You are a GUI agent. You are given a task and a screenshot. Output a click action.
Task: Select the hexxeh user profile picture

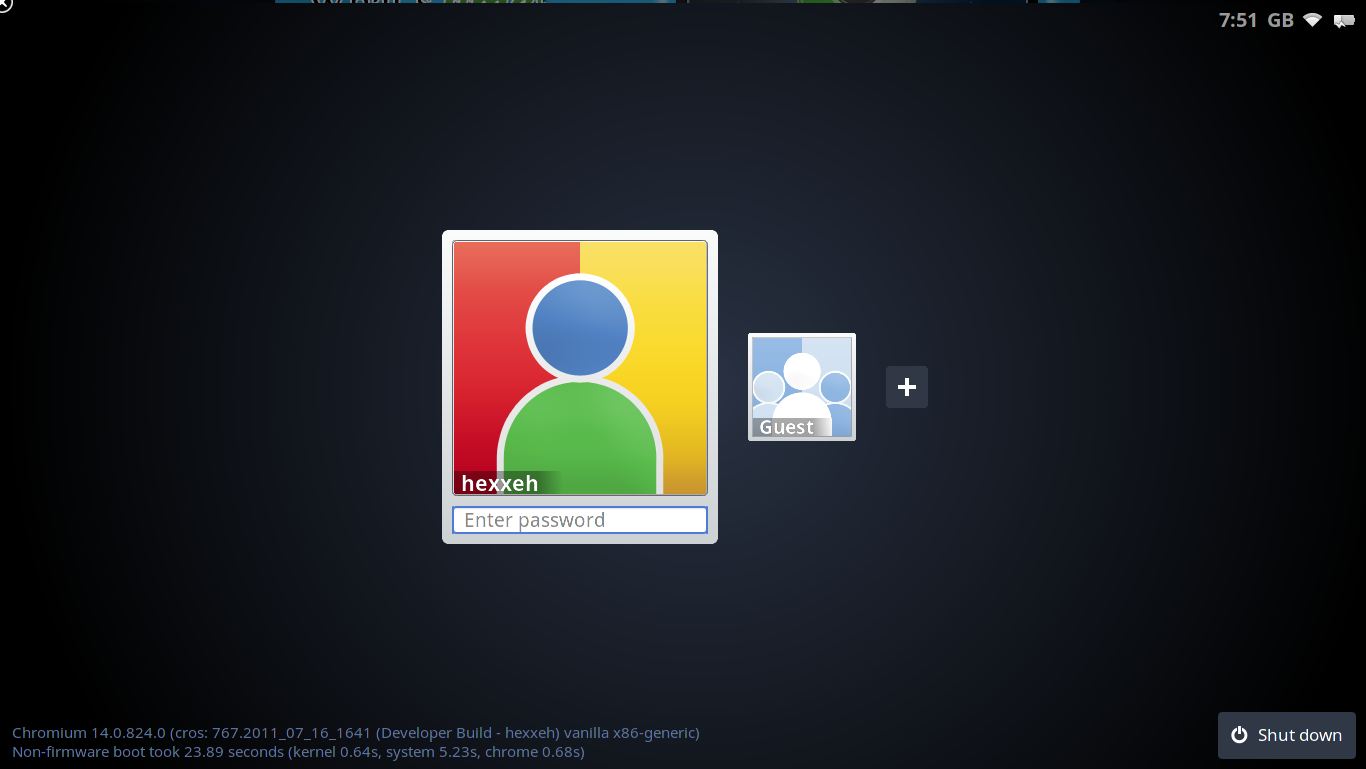pyautogui.click(x=580, y=367)
